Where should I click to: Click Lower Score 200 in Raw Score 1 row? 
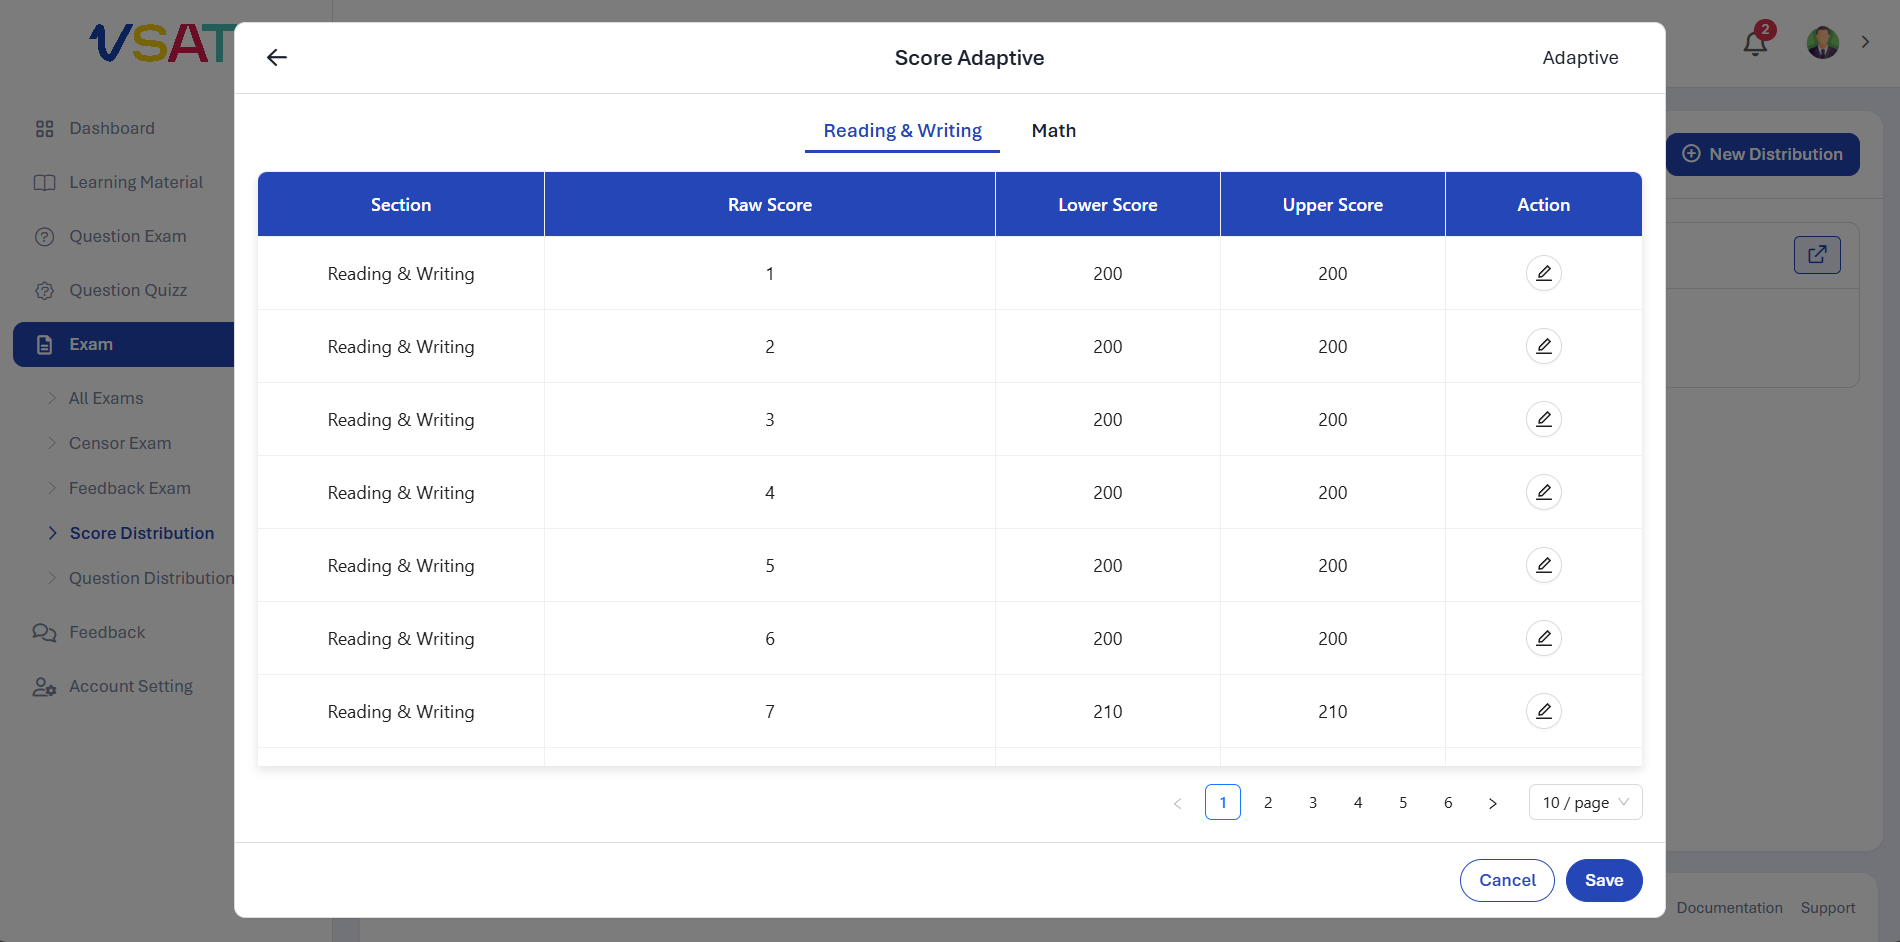tap(1108, 274)
